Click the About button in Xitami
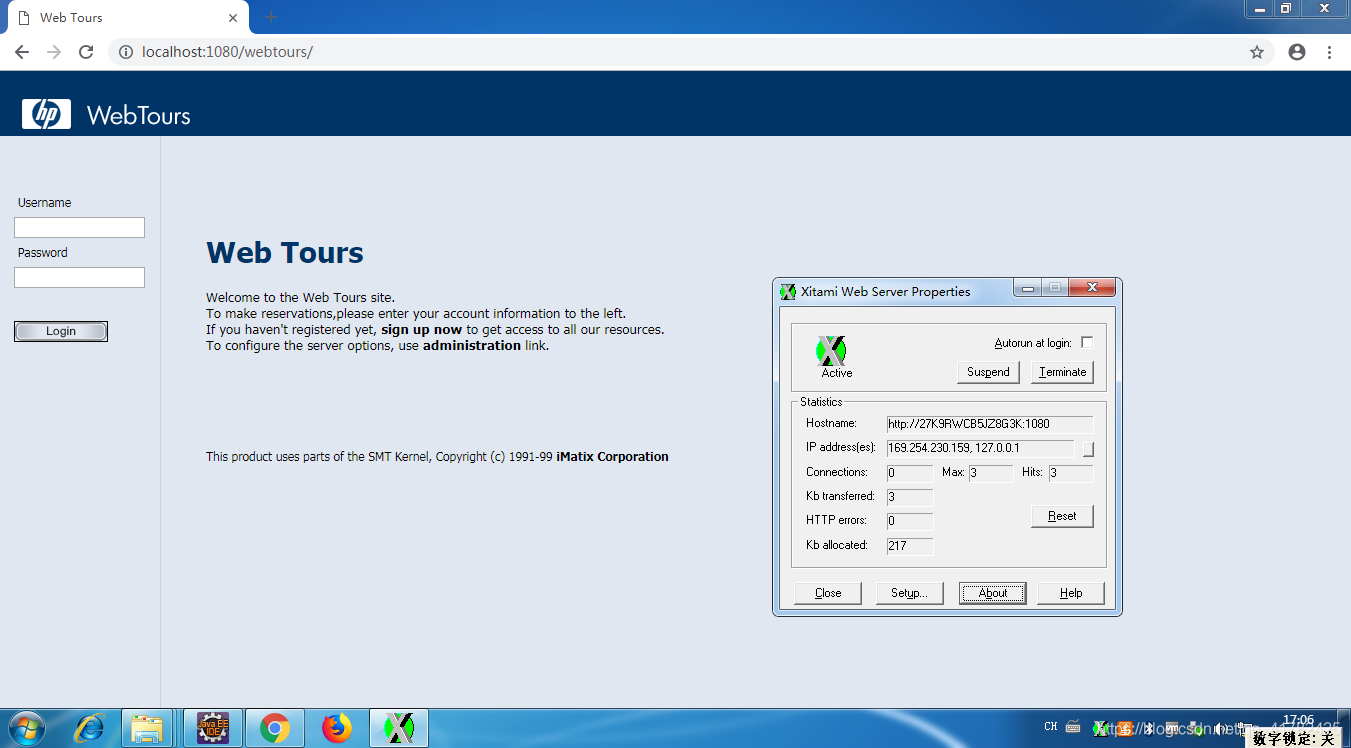1351x748 pixels. pyautogui.click(x=993, y=593)
